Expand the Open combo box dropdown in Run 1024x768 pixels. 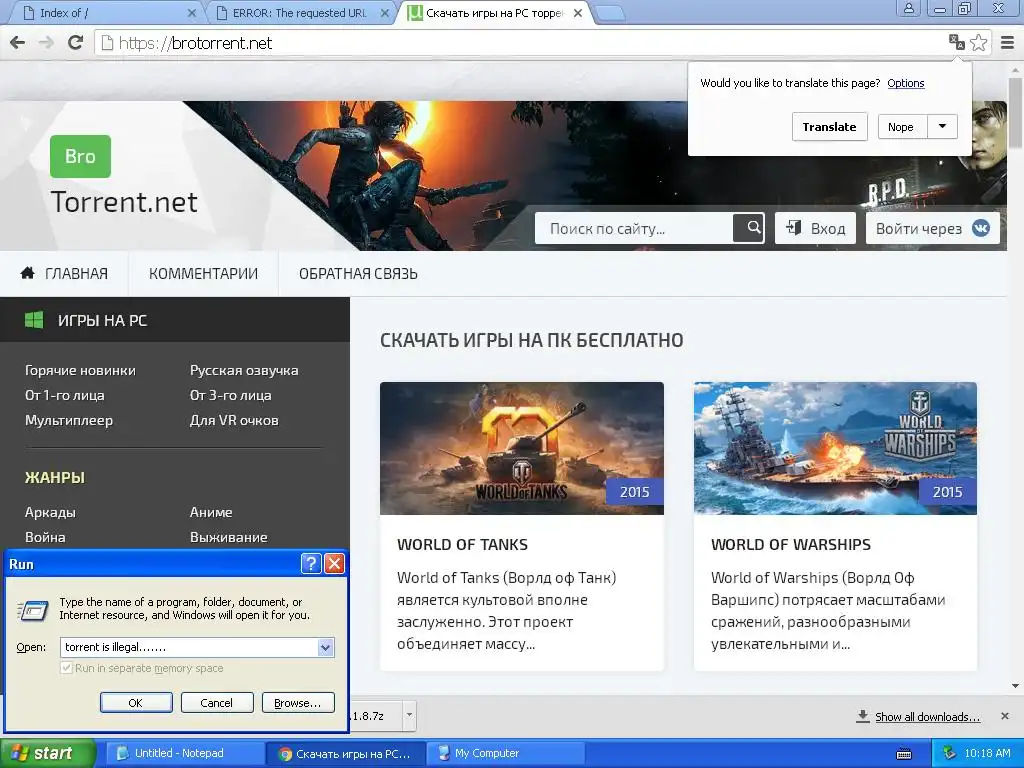(325, 647)
